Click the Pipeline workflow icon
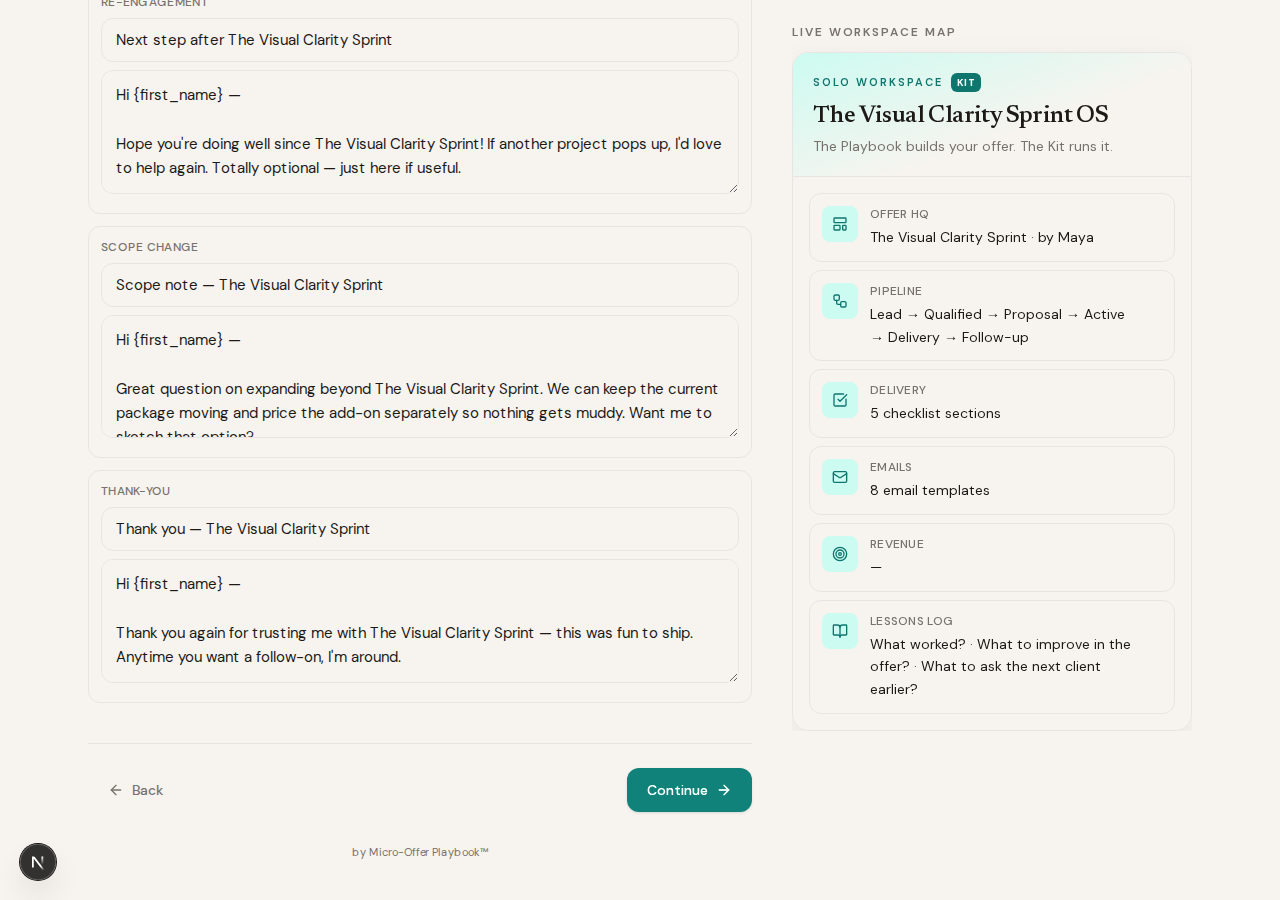1280x900 pixels. (x=840, y=301)
